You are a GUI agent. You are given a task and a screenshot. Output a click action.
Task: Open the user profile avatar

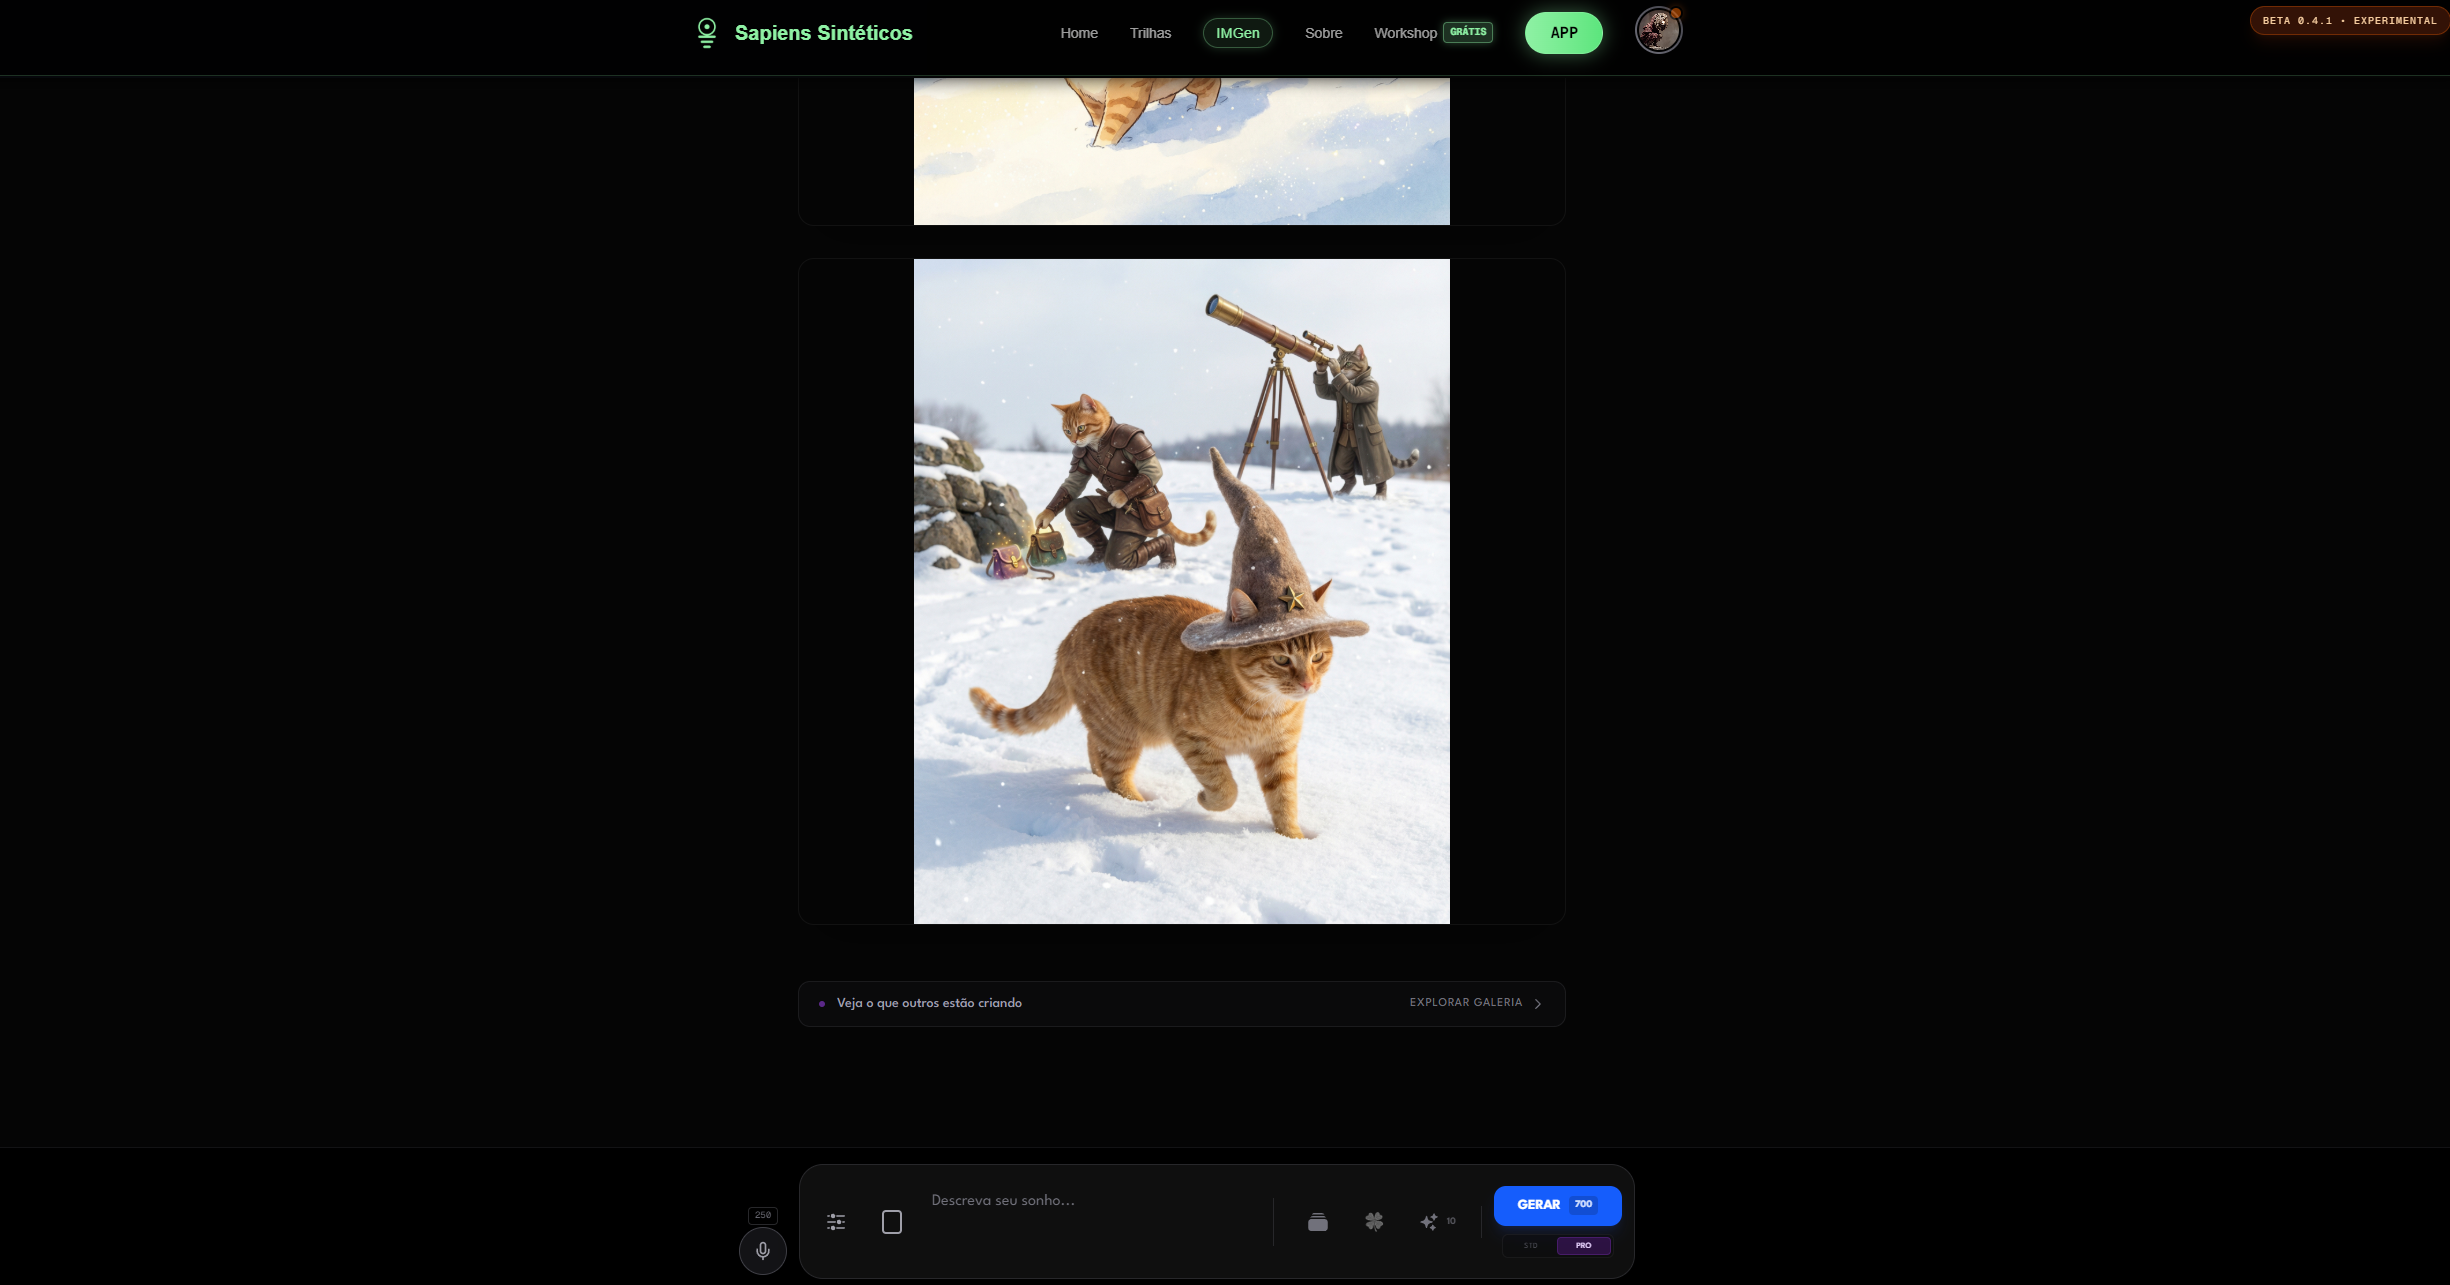pyautogui.click(x=1657, y=31)
